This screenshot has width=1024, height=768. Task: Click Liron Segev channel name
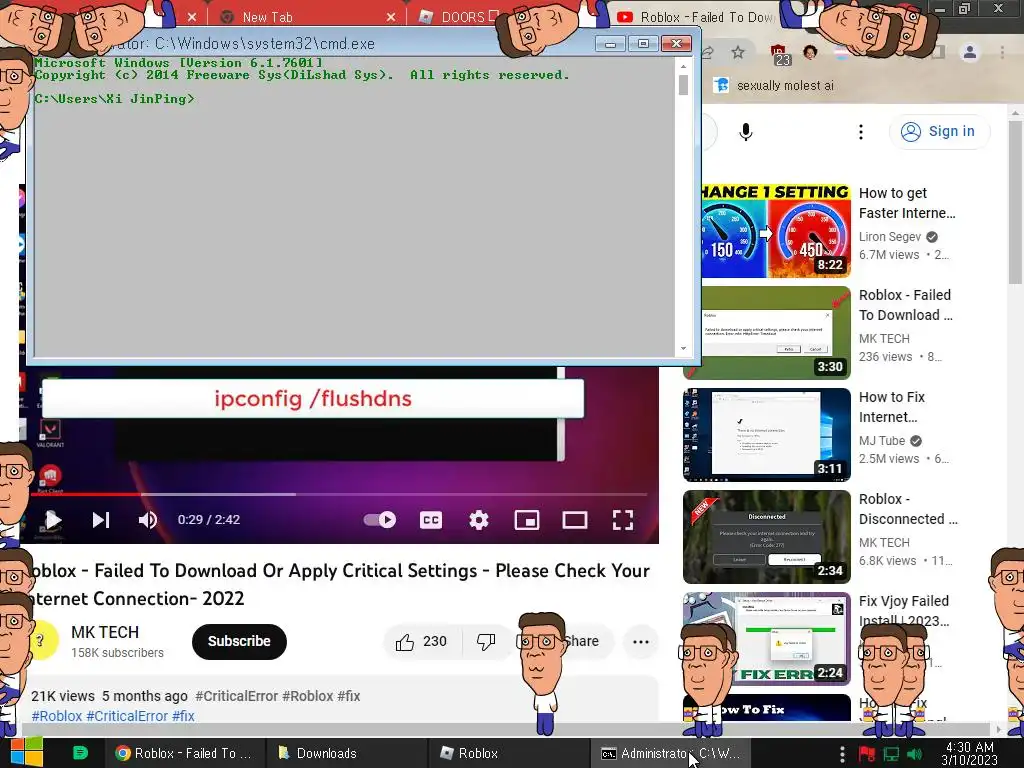pyautogui.click(x=889, y=236)
